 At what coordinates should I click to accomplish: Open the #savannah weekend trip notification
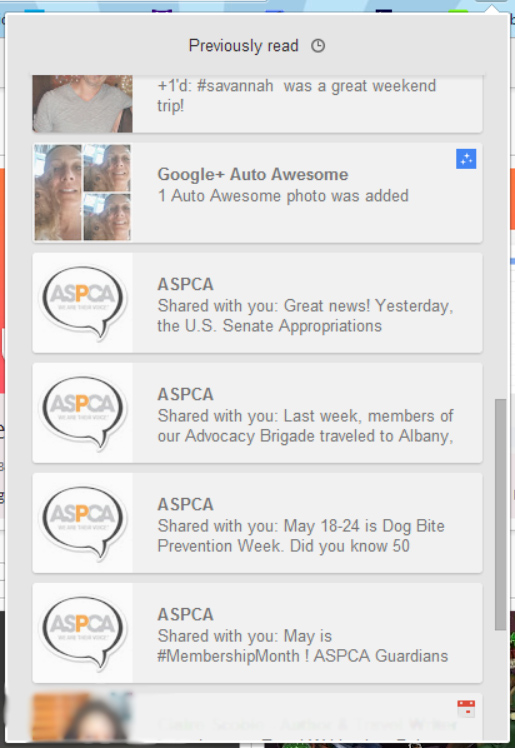point(258,104)
